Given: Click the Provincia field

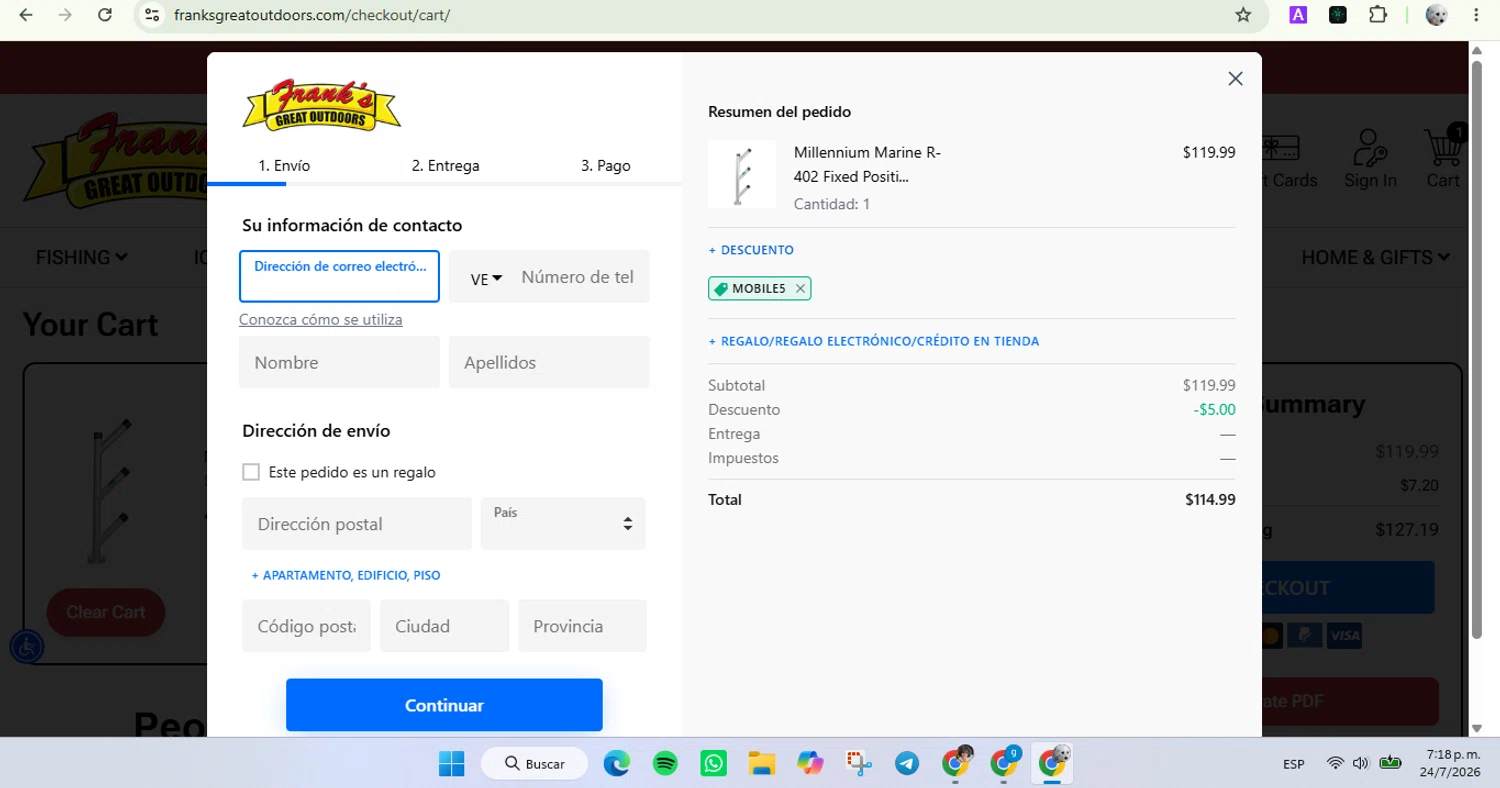Looking at the screenshot, I should point(582,626).
